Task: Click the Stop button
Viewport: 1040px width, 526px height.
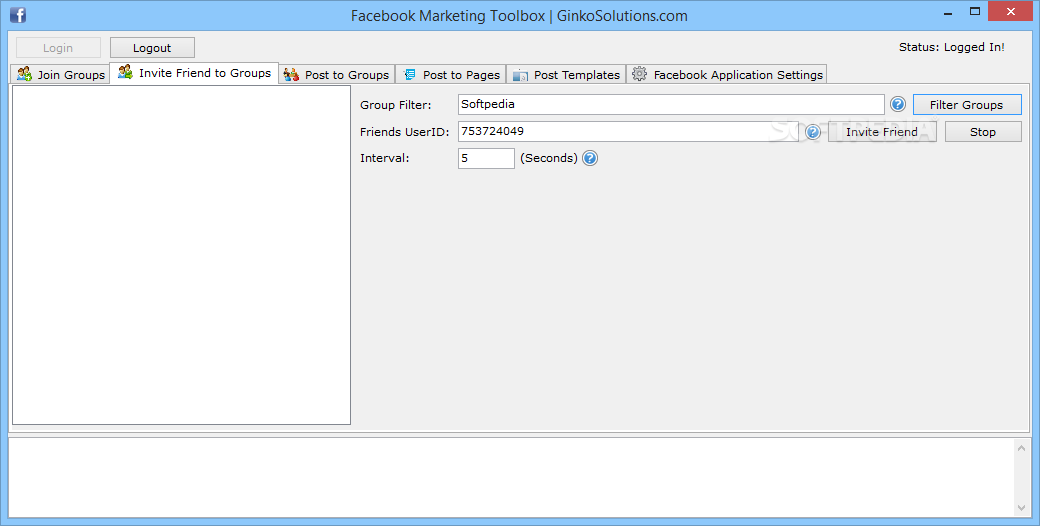Action: pyautogui.click(x=983, y=132)
